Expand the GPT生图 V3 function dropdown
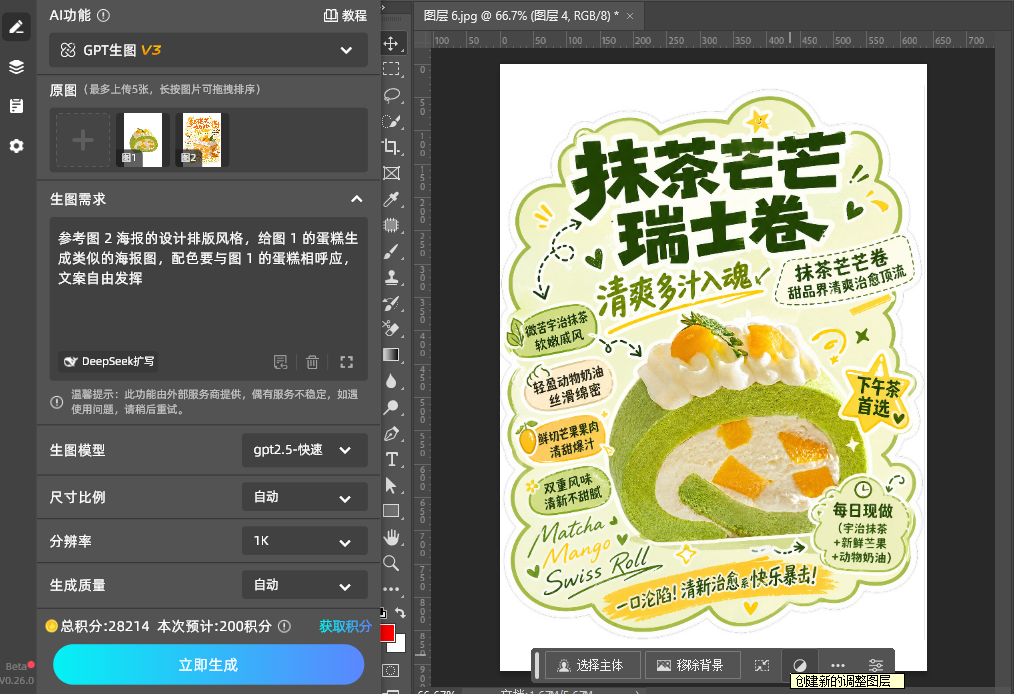The width and height of the screenshot is (1014, 694). (208, 50)
